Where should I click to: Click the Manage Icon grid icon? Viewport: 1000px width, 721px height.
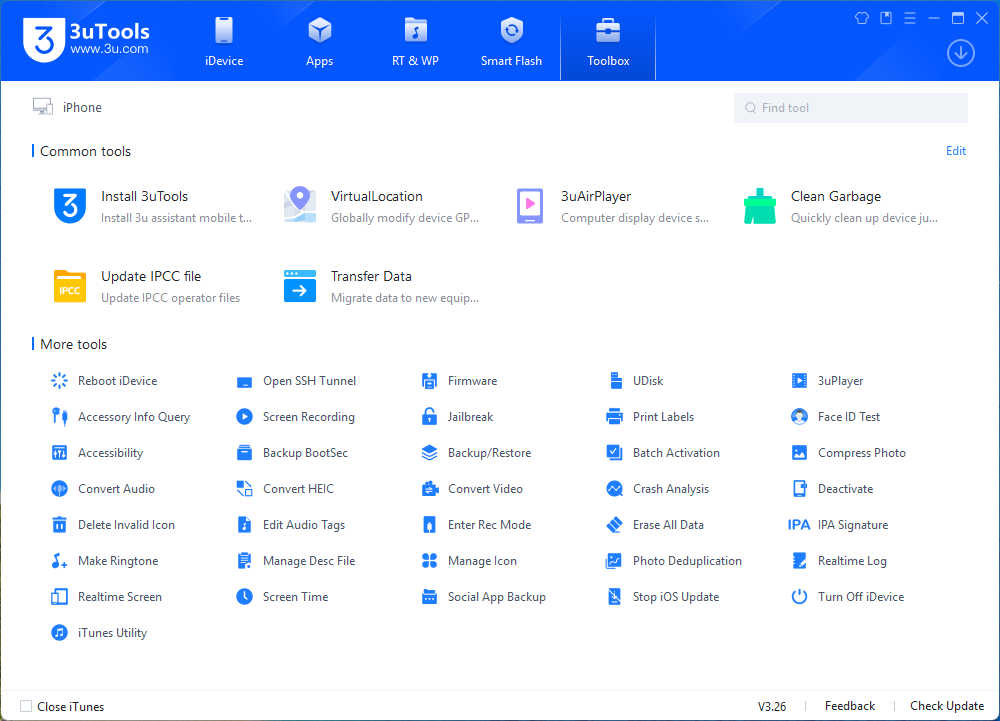(430, 561)
